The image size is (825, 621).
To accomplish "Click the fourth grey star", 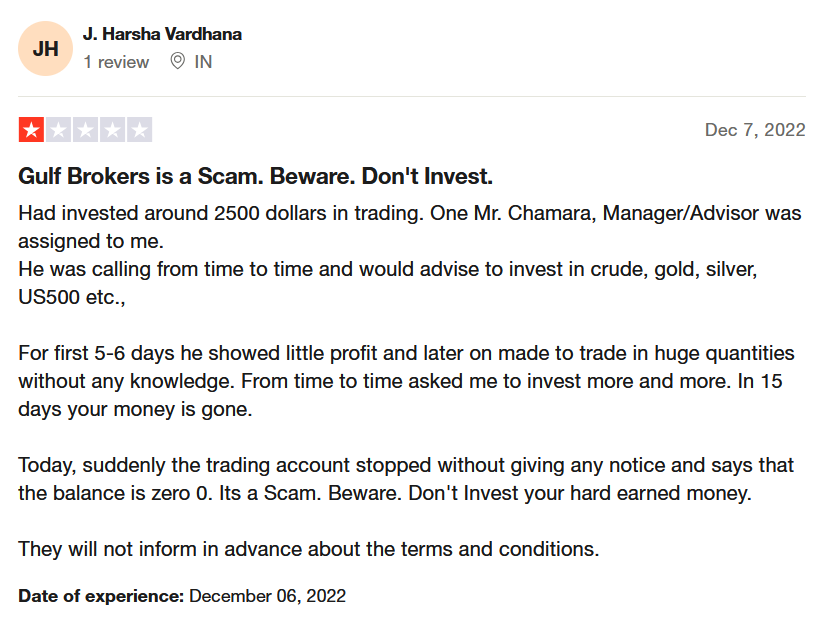I will [x=113, y=129].
